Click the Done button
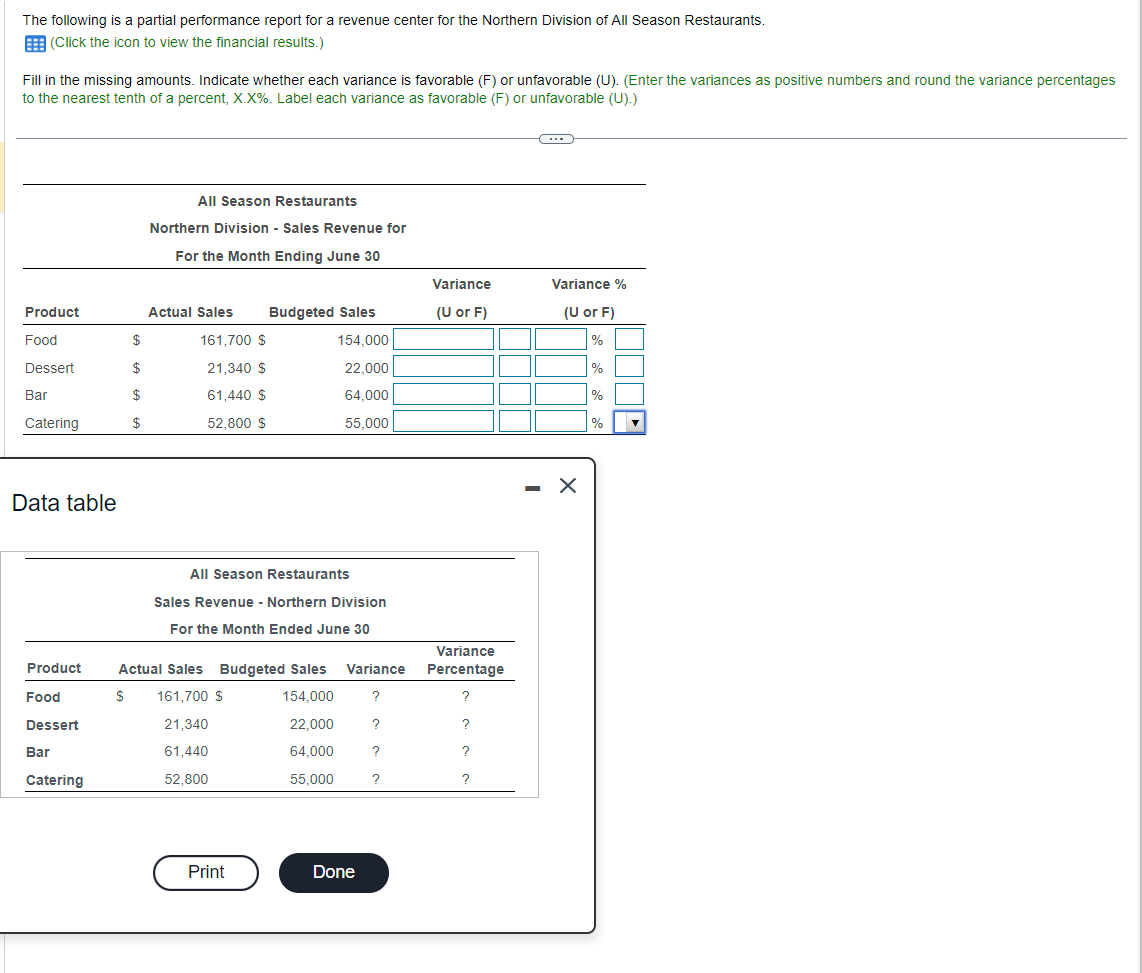 (x=333, y=872)
